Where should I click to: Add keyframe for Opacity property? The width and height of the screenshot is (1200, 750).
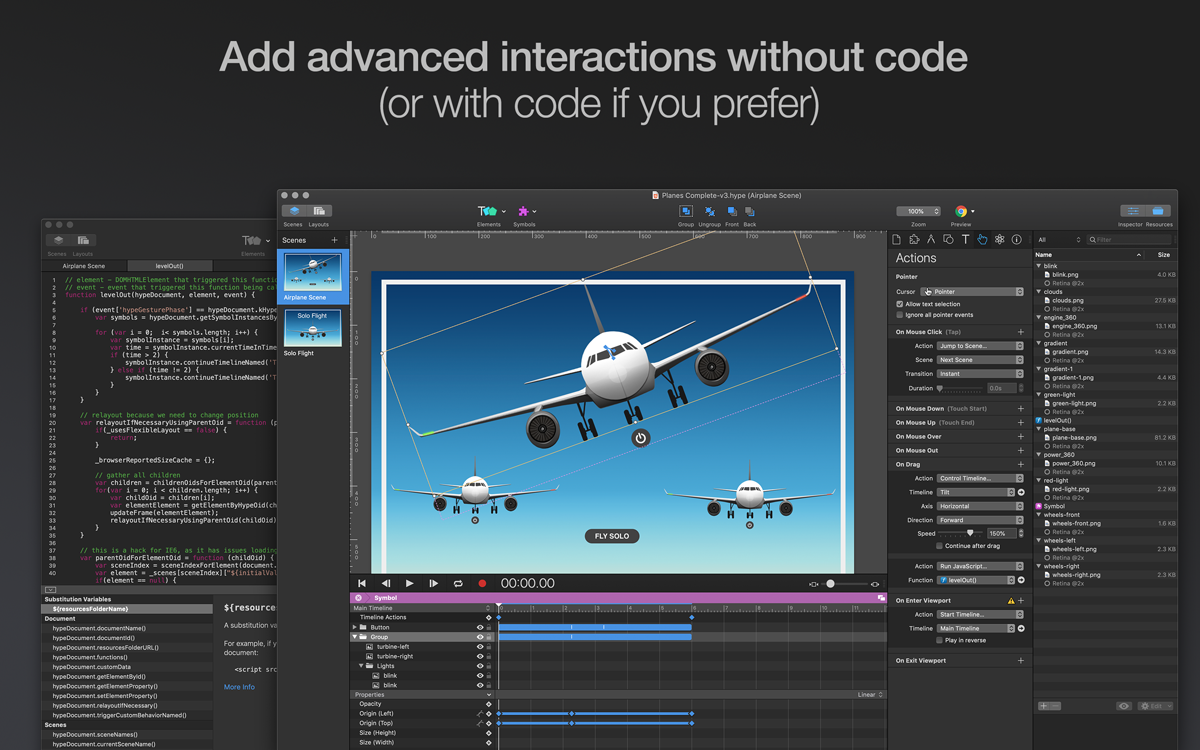point(489,704)
